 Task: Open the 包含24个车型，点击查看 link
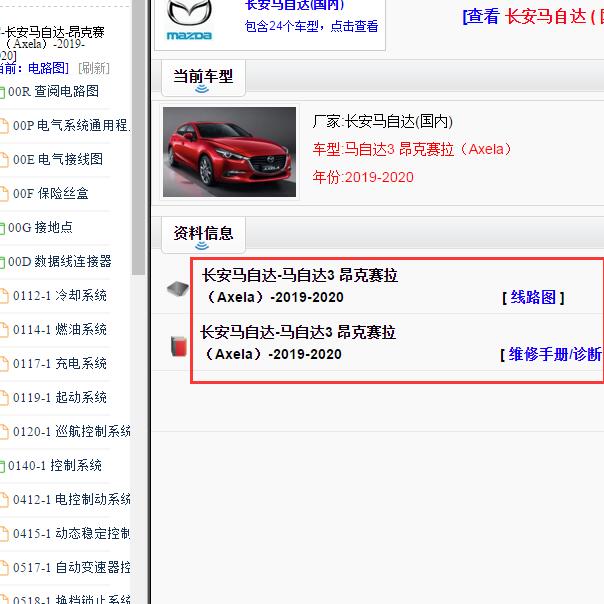[311, 26]
